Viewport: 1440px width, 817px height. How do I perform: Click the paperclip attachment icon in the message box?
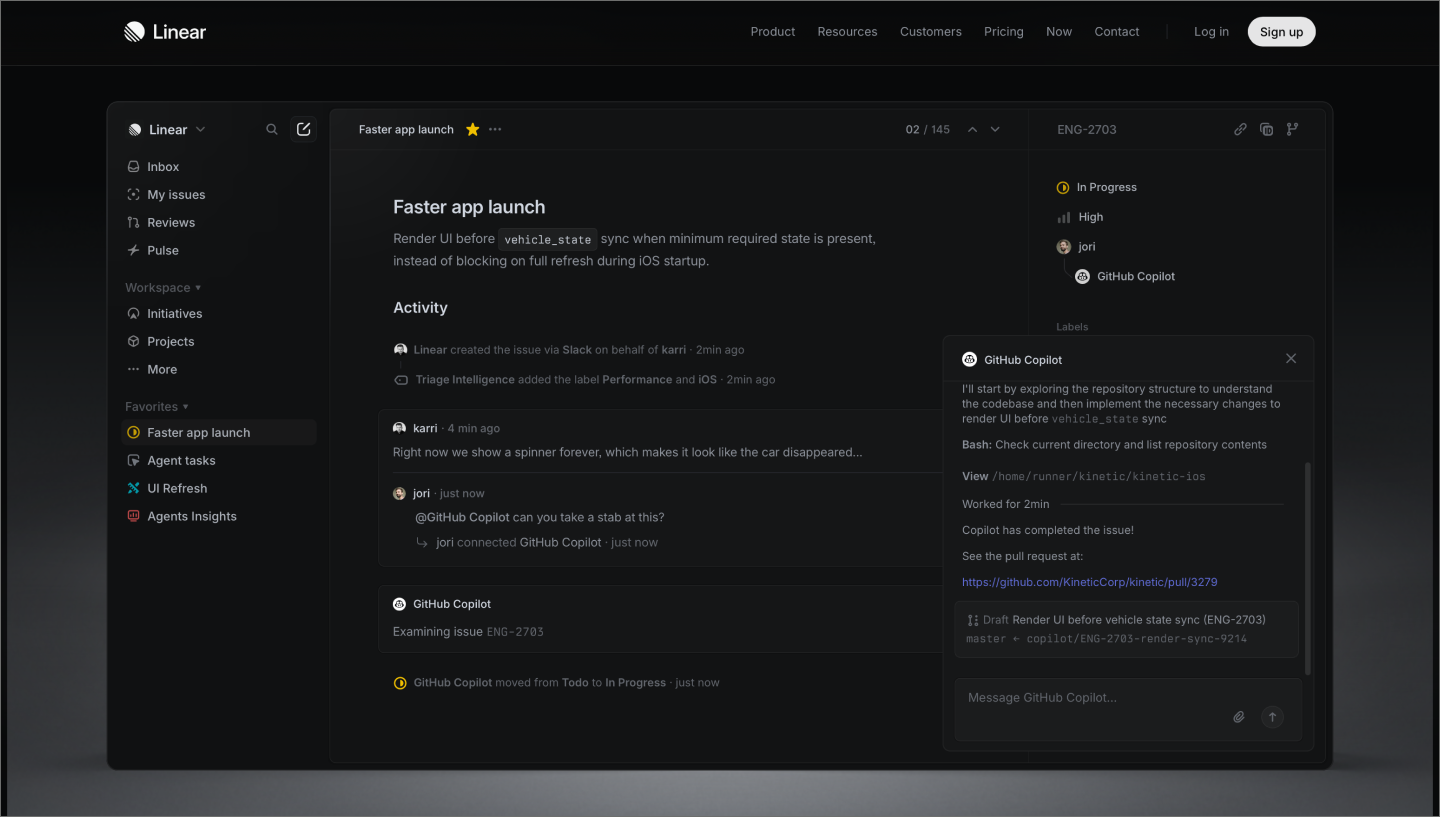1239,717
